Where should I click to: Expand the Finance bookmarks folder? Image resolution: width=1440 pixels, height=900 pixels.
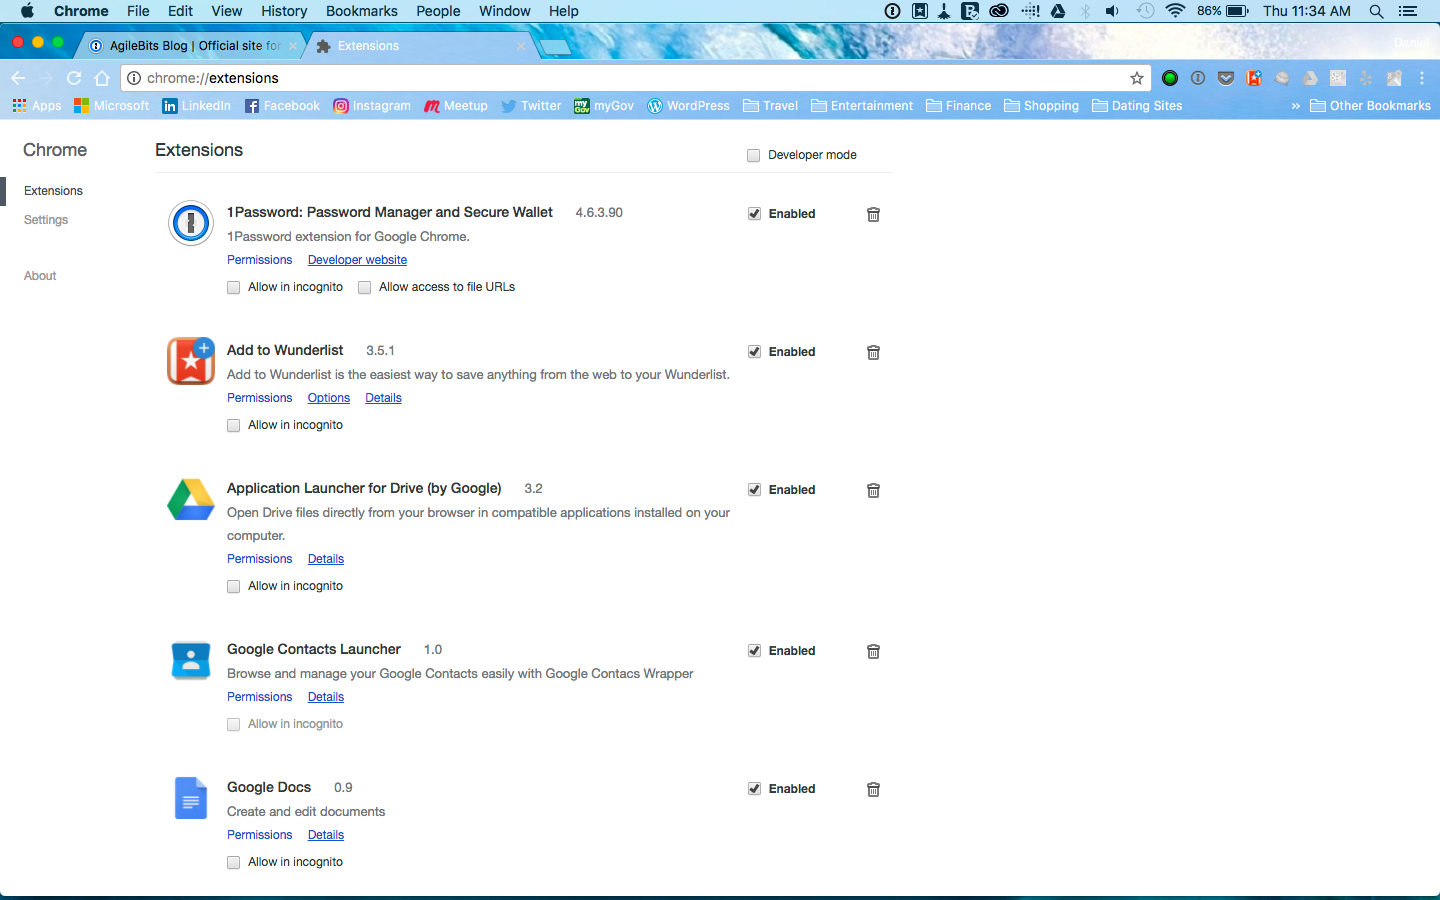coord(958,106)
